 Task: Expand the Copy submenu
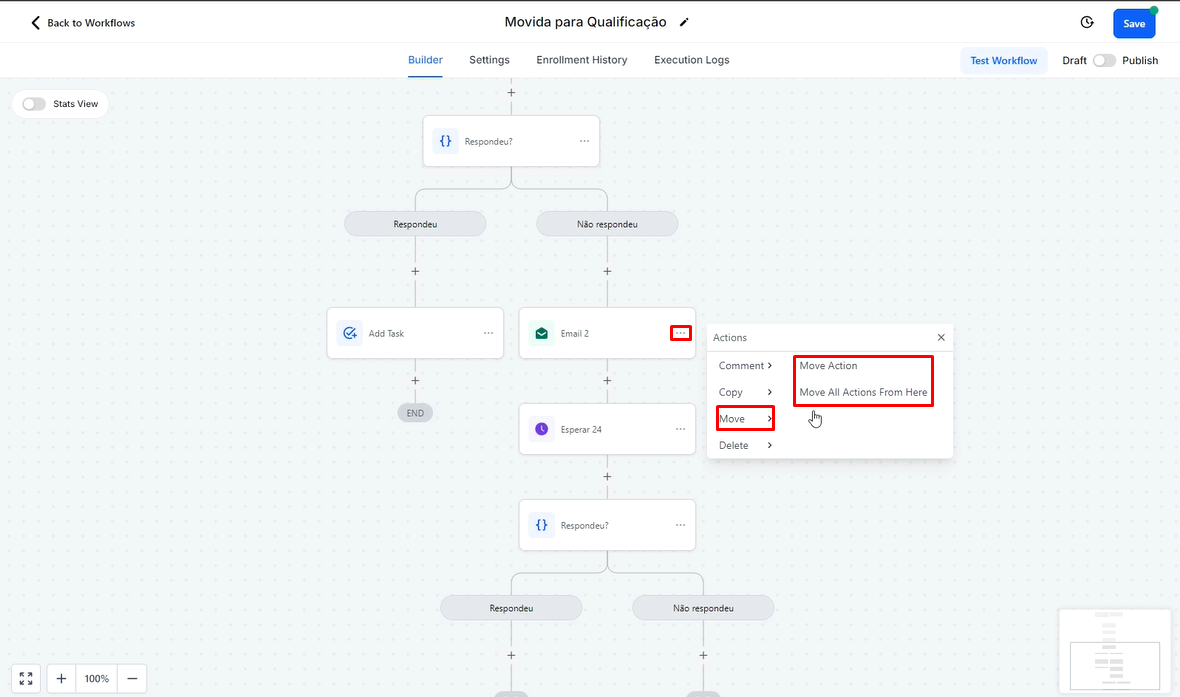click(745, 392)
